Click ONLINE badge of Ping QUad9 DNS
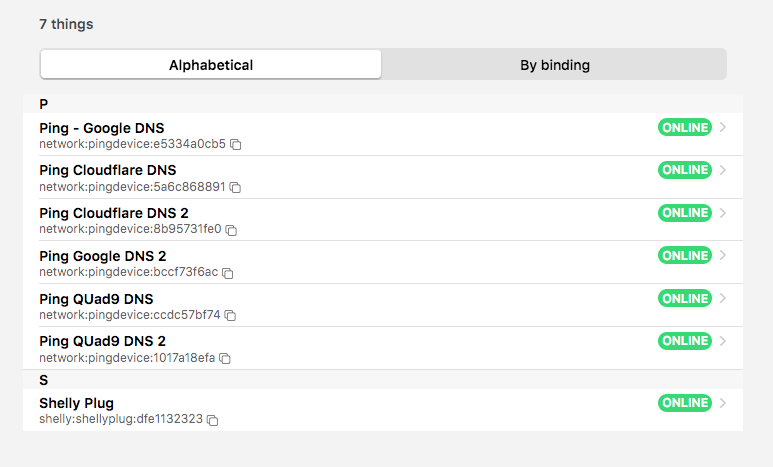Image resolution: width=773 pixels, height=467 pixels. pyautogui.click(x=684, y=298)
